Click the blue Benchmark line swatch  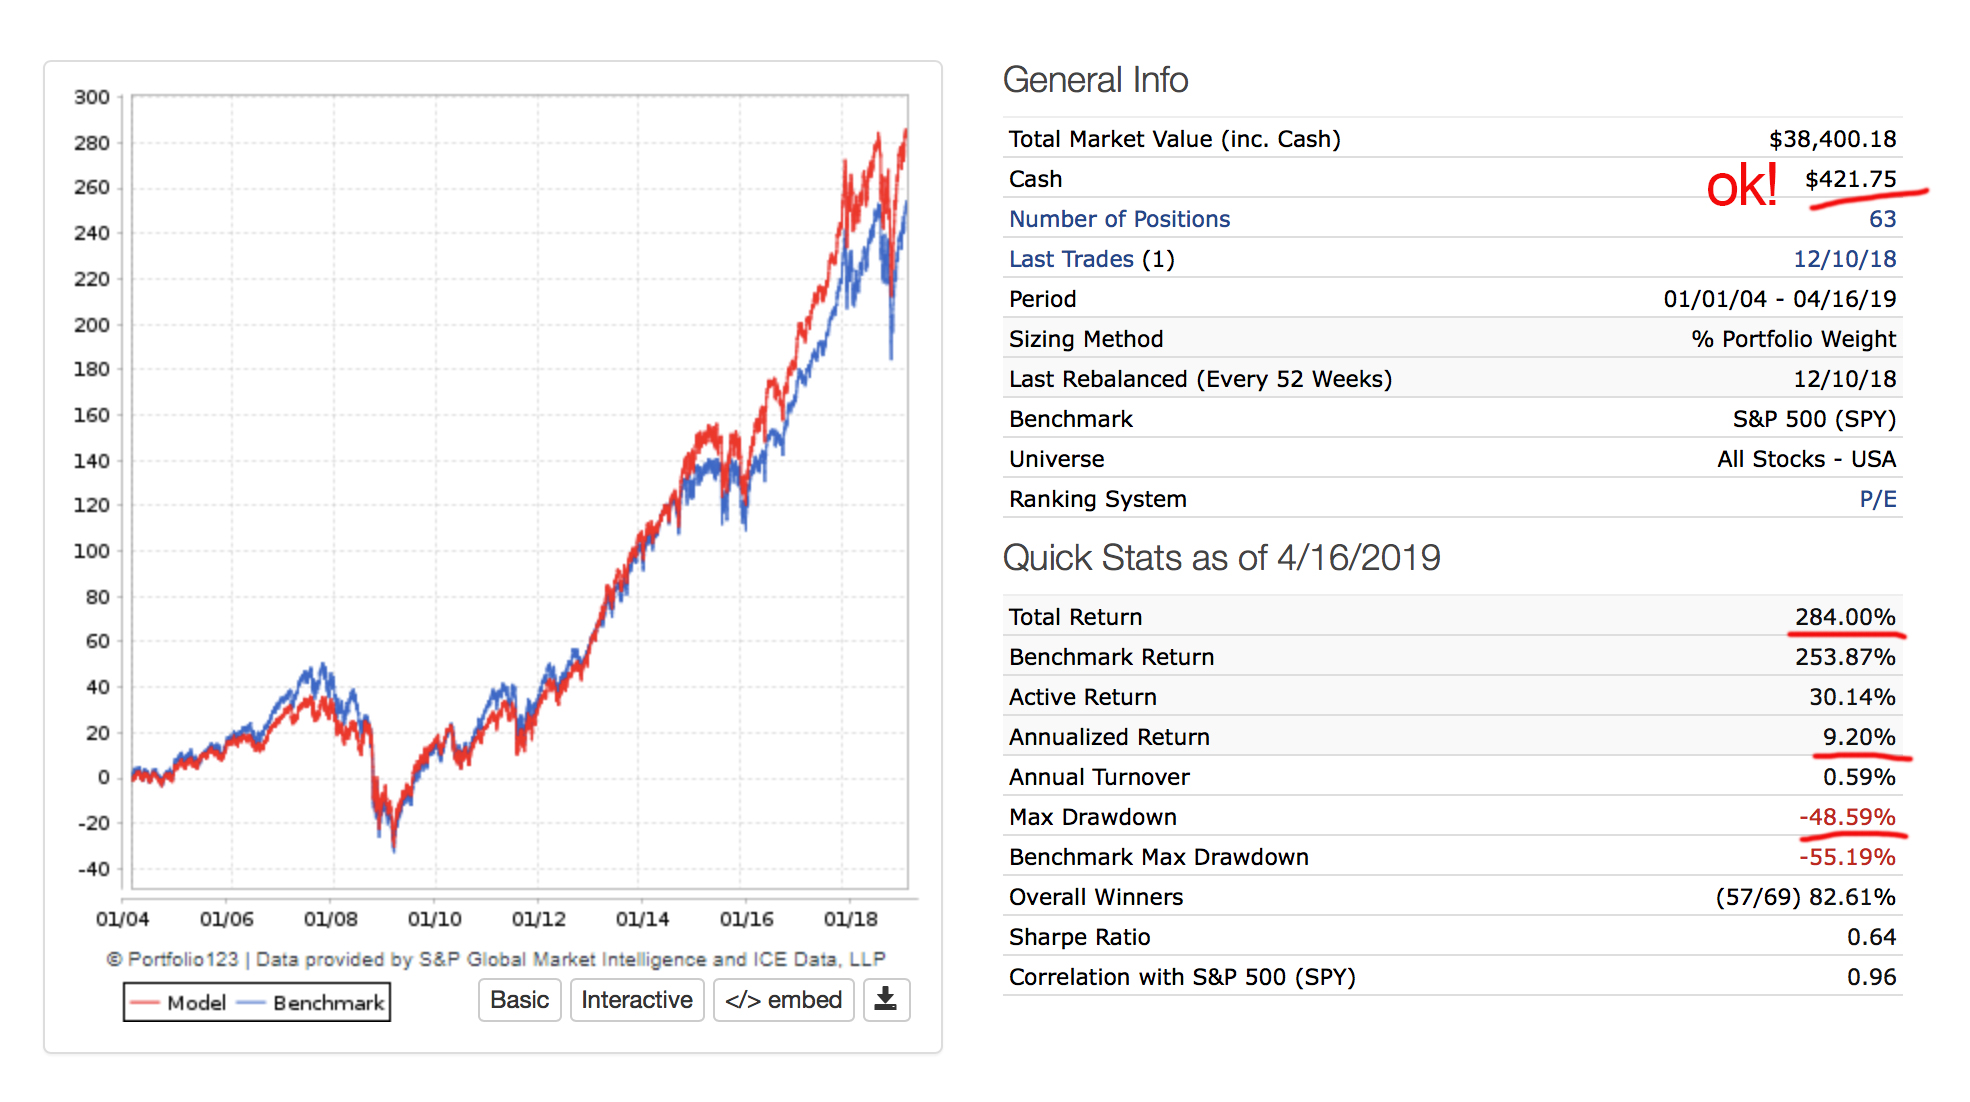click(251, 1002)
